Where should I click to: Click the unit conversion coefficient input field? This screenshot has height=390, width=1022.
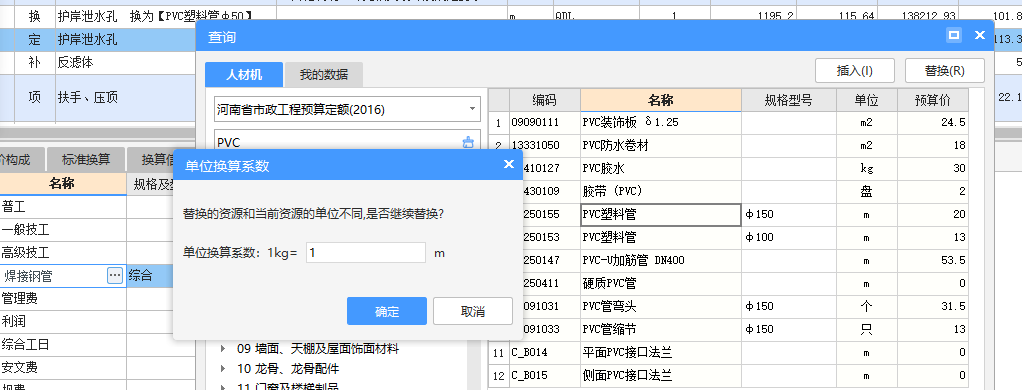366,252
